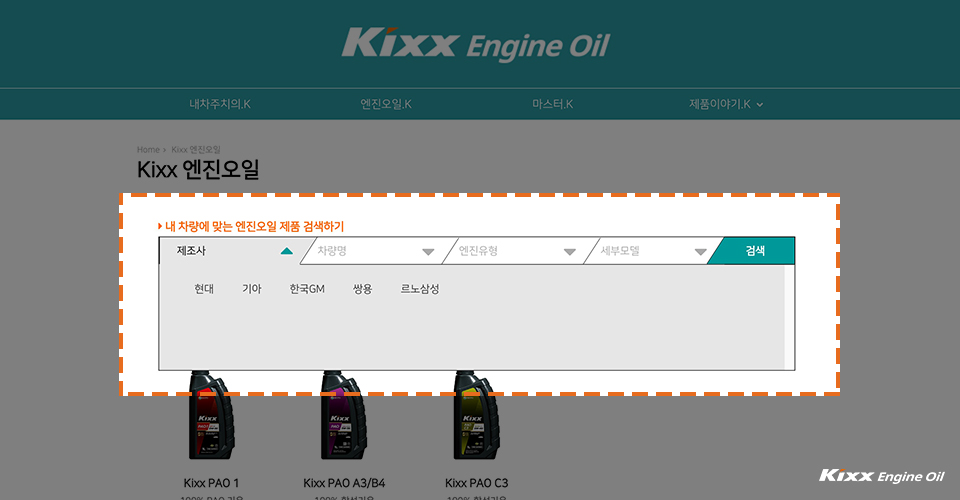Pick 쌍용 from the manufacturer list
The width and height of the screenshot is (960, 500).
[362, 289]
